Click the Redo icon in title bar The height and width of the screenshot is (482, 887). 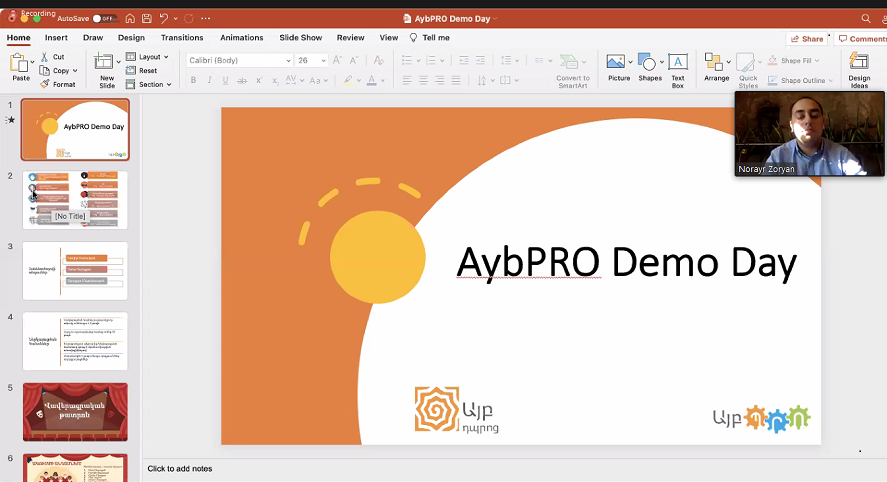189,19
